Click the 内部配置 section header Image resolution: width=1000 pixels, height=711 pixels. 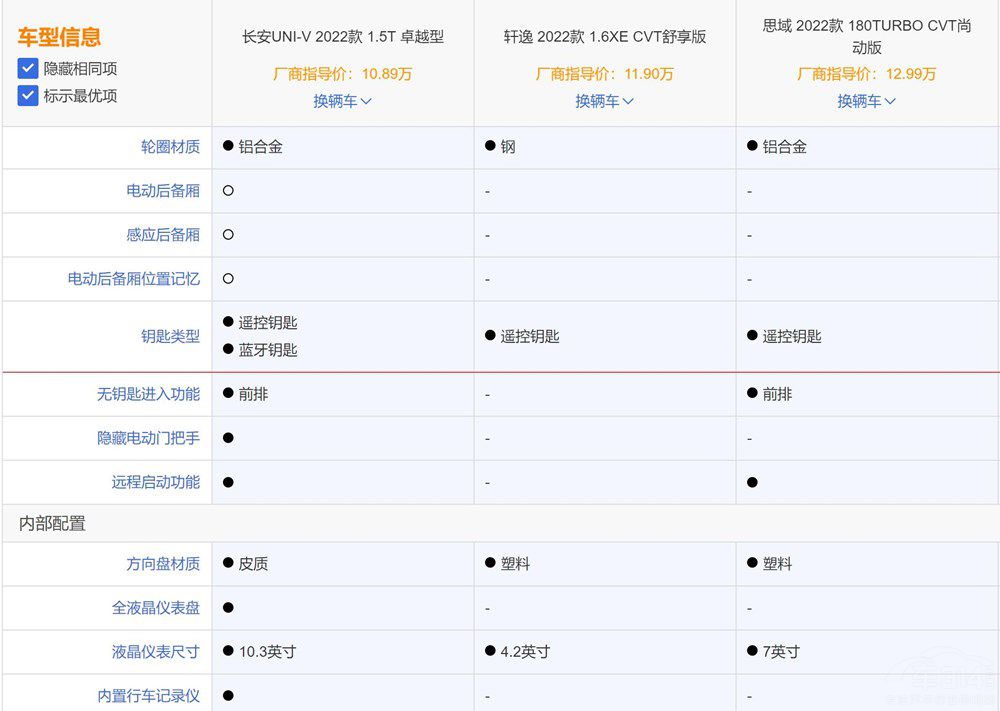[x=52, y=524]
